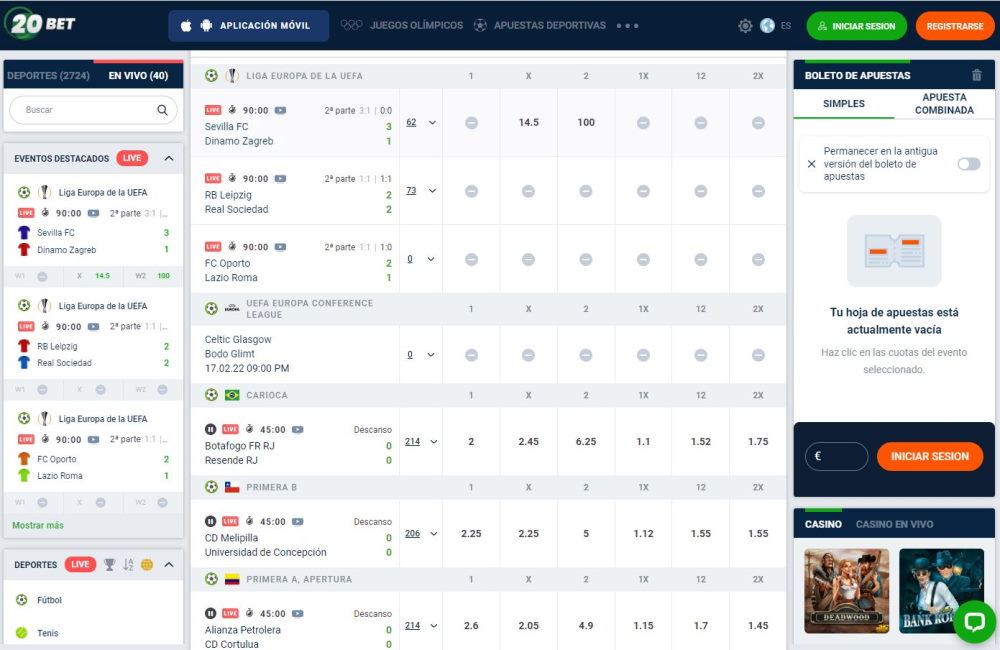Screen dimensions: 1000x650
Task: Click the 20BET logo
Action: [x=40, y=24]
